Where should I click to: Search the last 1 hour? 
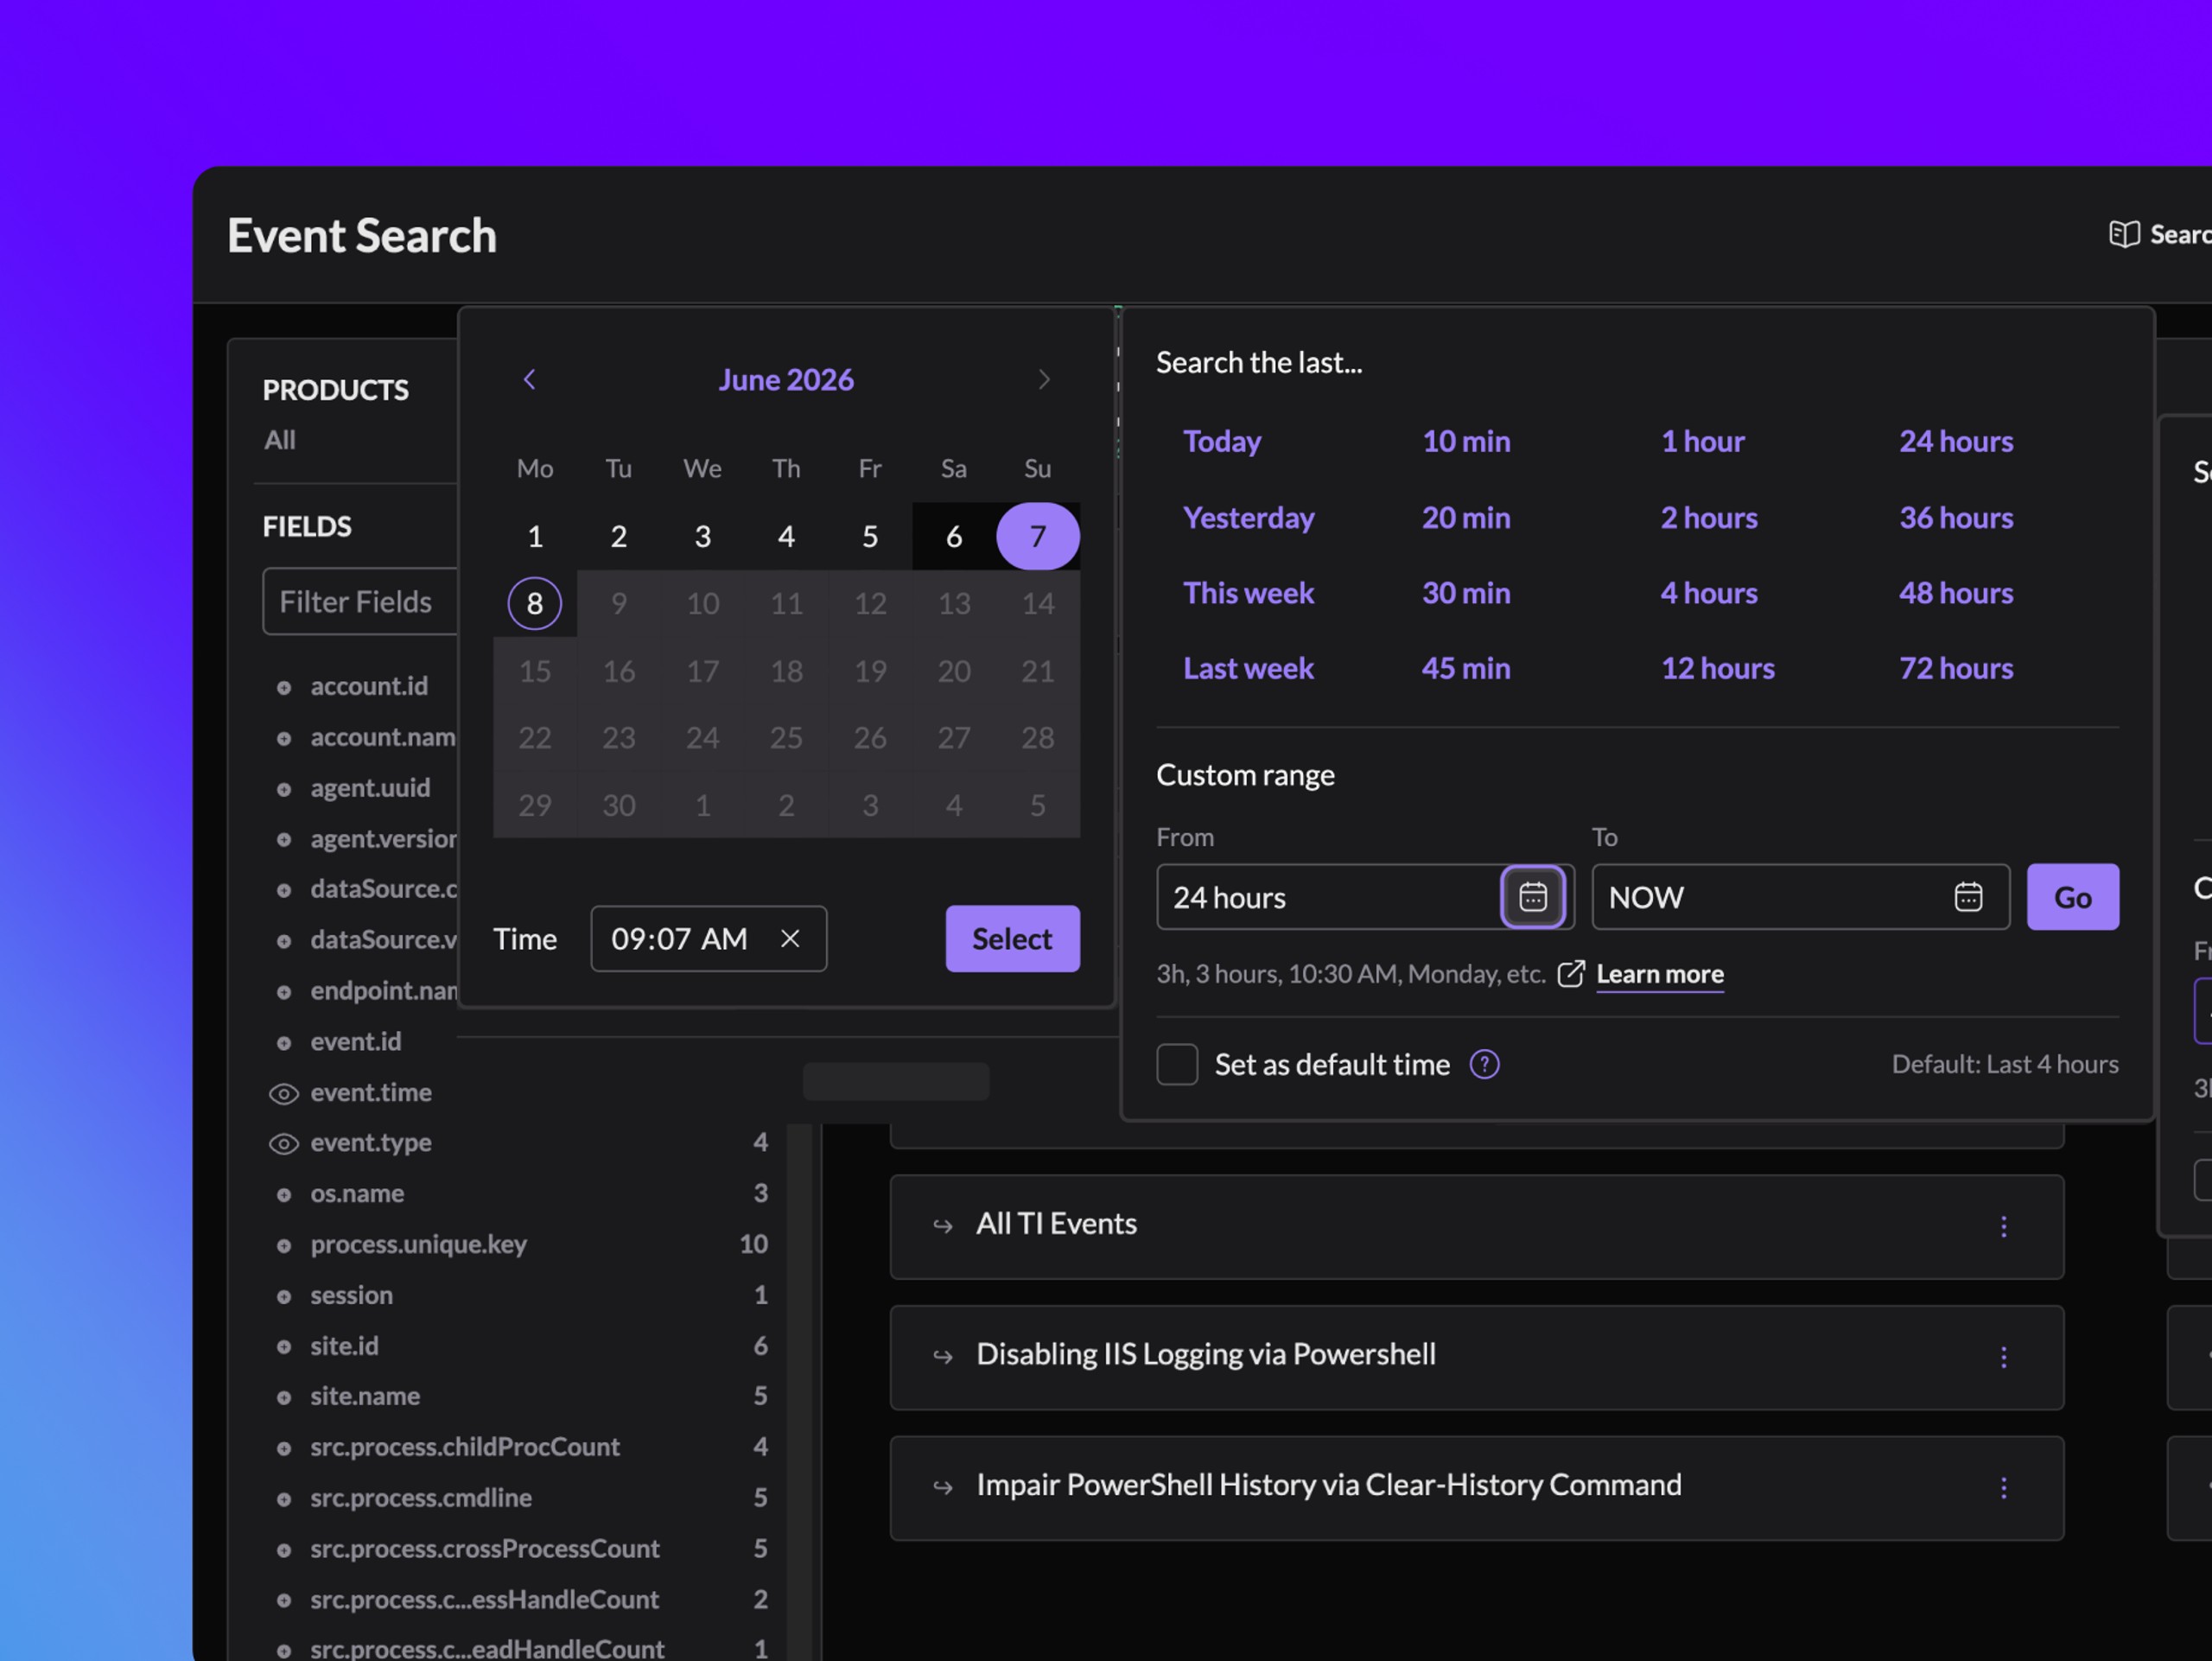point(1702,442)
